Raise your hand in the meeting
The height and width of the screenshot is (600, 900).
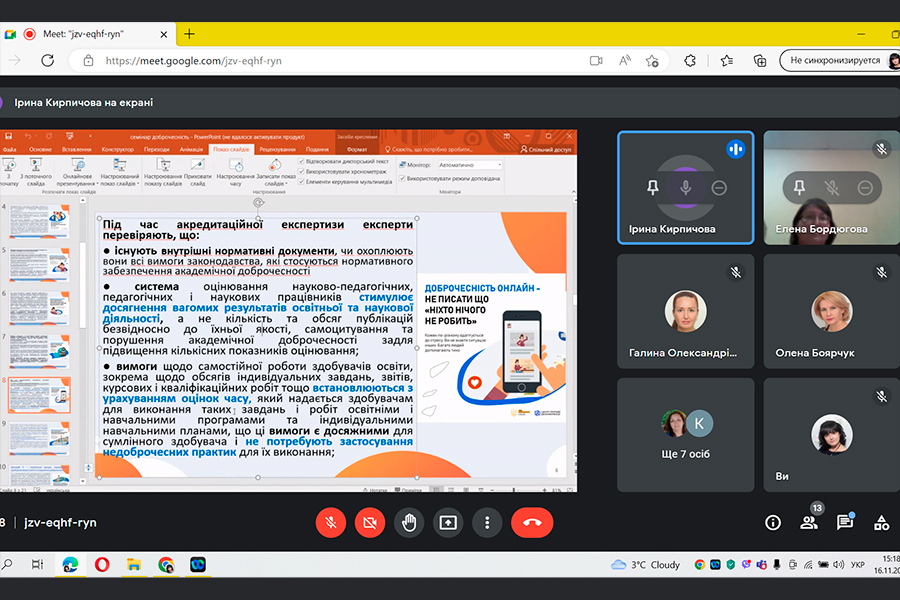(409, 522)
